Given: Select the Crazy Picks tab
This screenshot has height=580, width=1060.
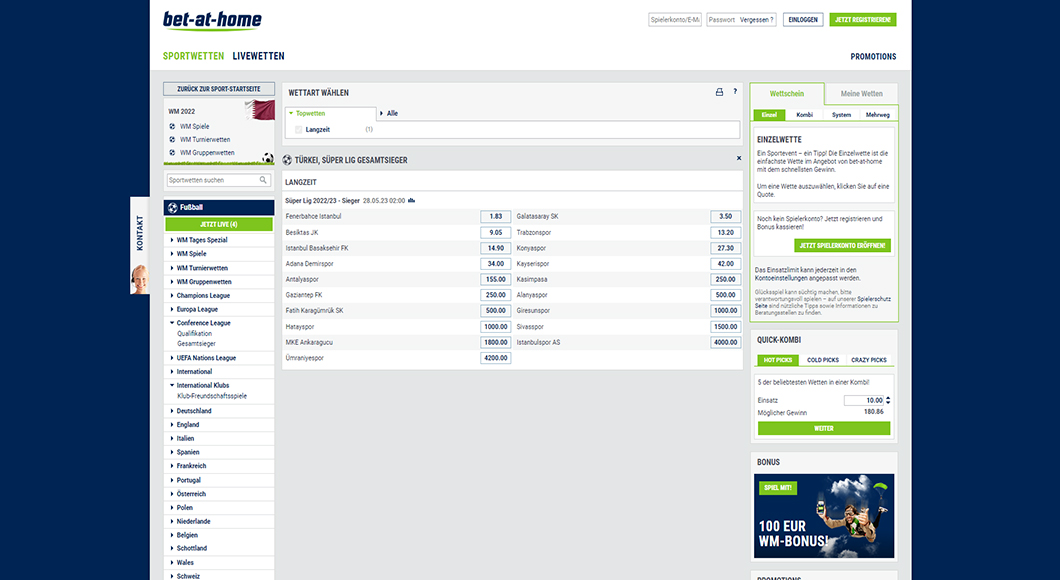Looking at the screenshot, I should tap(869, 360).
